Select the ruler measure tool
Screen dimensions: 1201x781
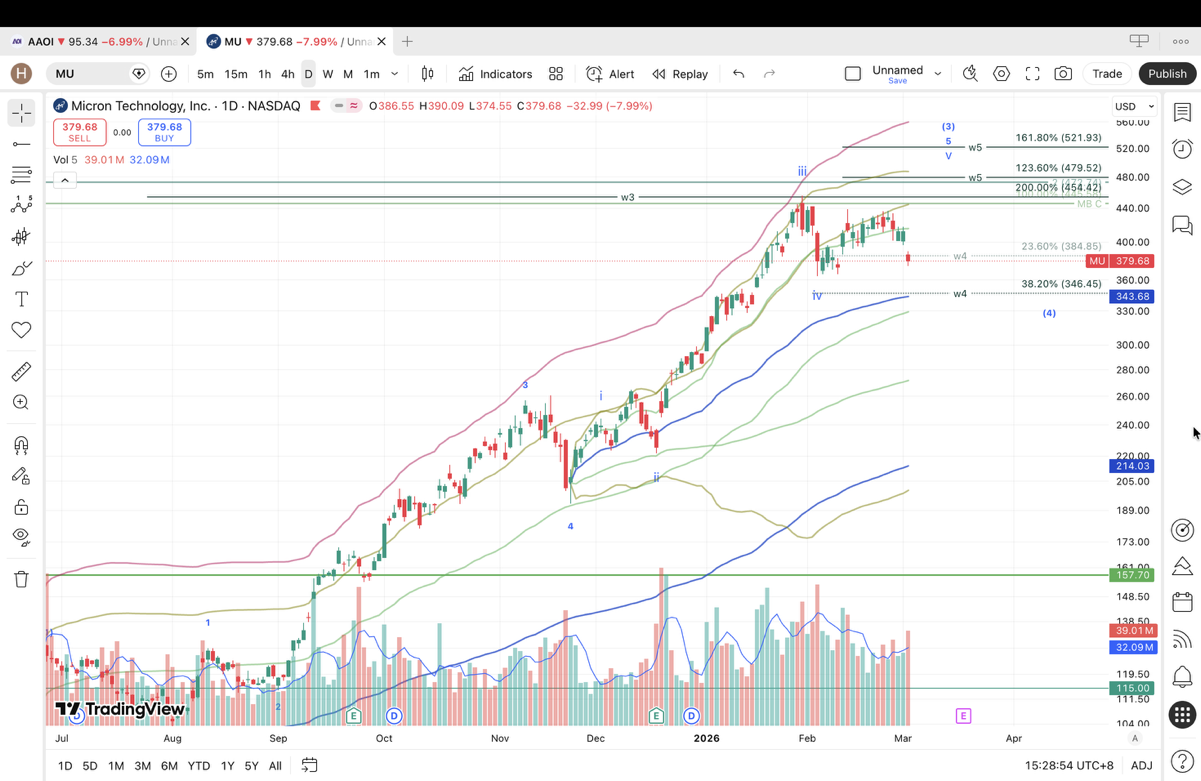21,372
